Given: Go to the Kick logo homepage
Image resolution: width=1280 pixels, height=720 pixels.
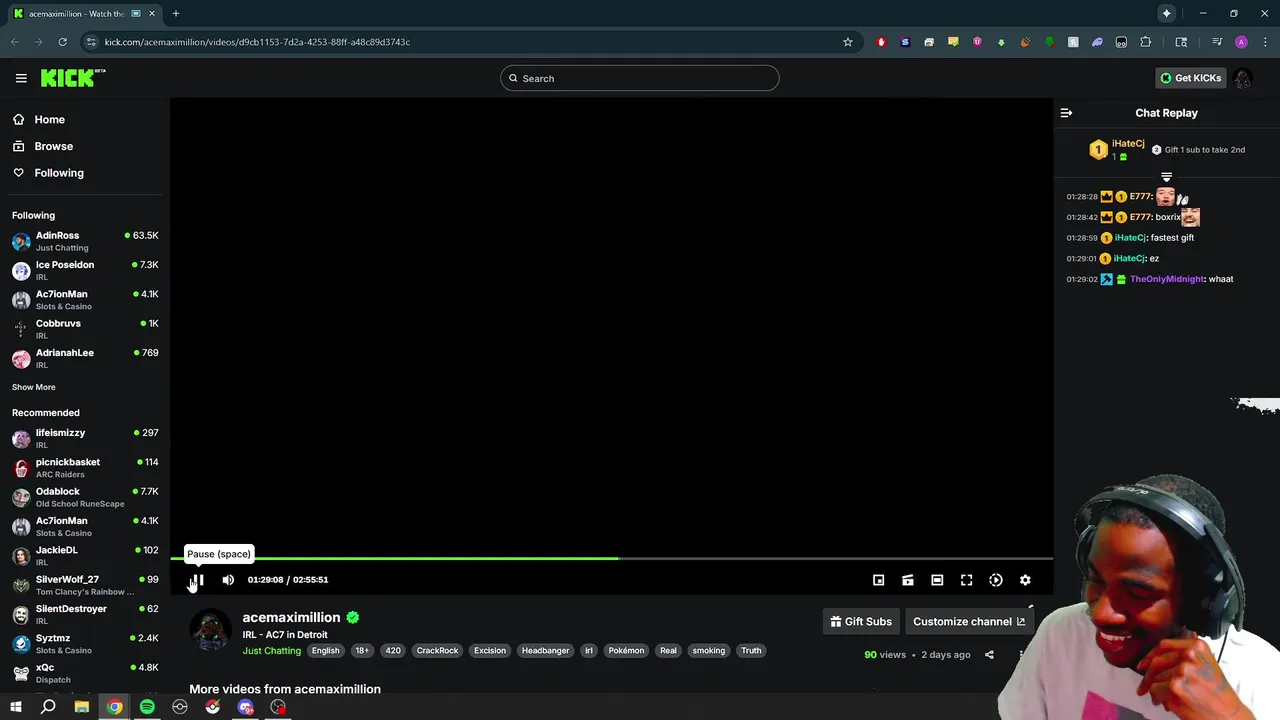Looking at the screenshot, I should click(73, 78).
